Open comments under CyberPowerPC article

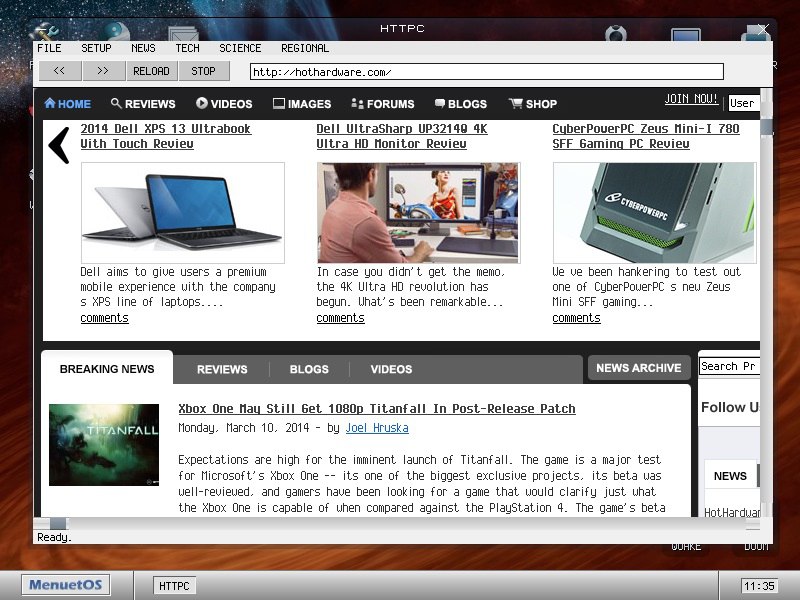pyautogui.click(x=576, y=318)
